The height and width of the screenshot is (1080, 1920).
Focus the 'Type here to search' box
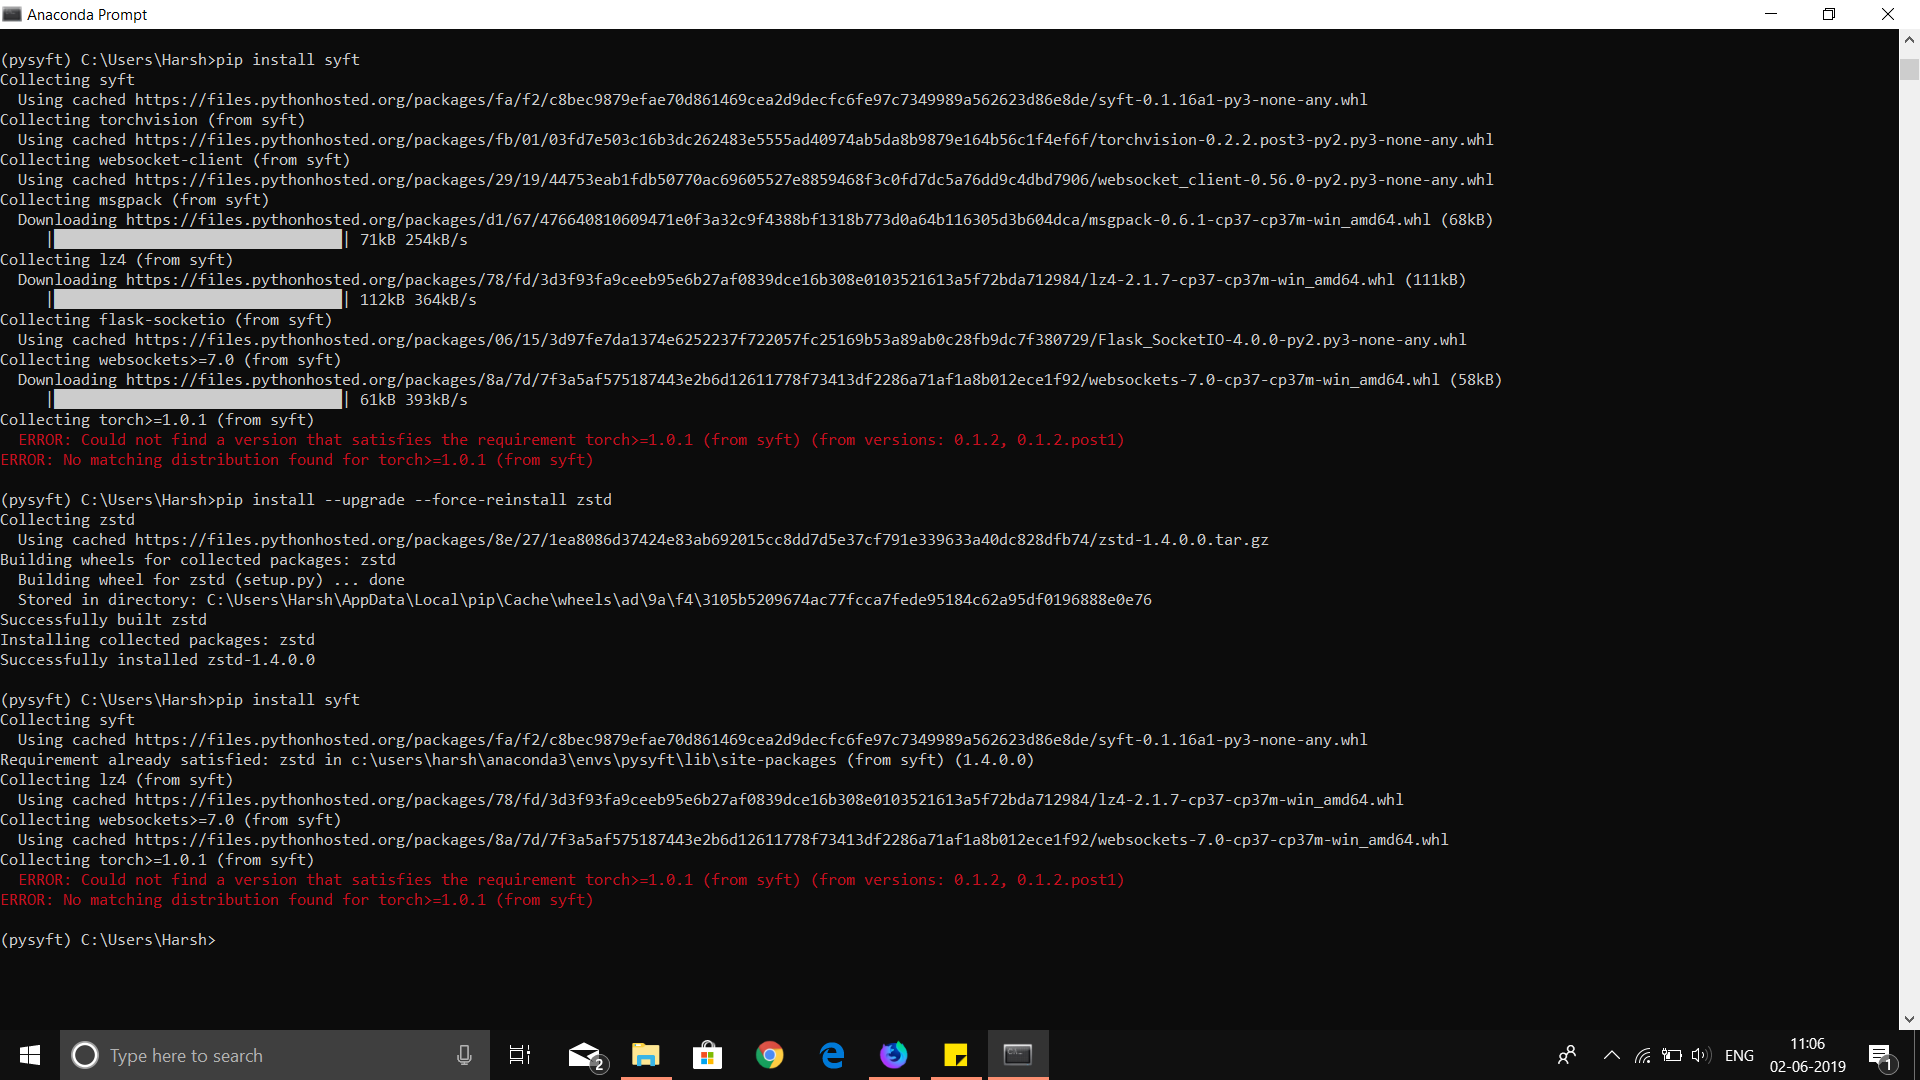pyautogui.click(x=275, y=1055)
